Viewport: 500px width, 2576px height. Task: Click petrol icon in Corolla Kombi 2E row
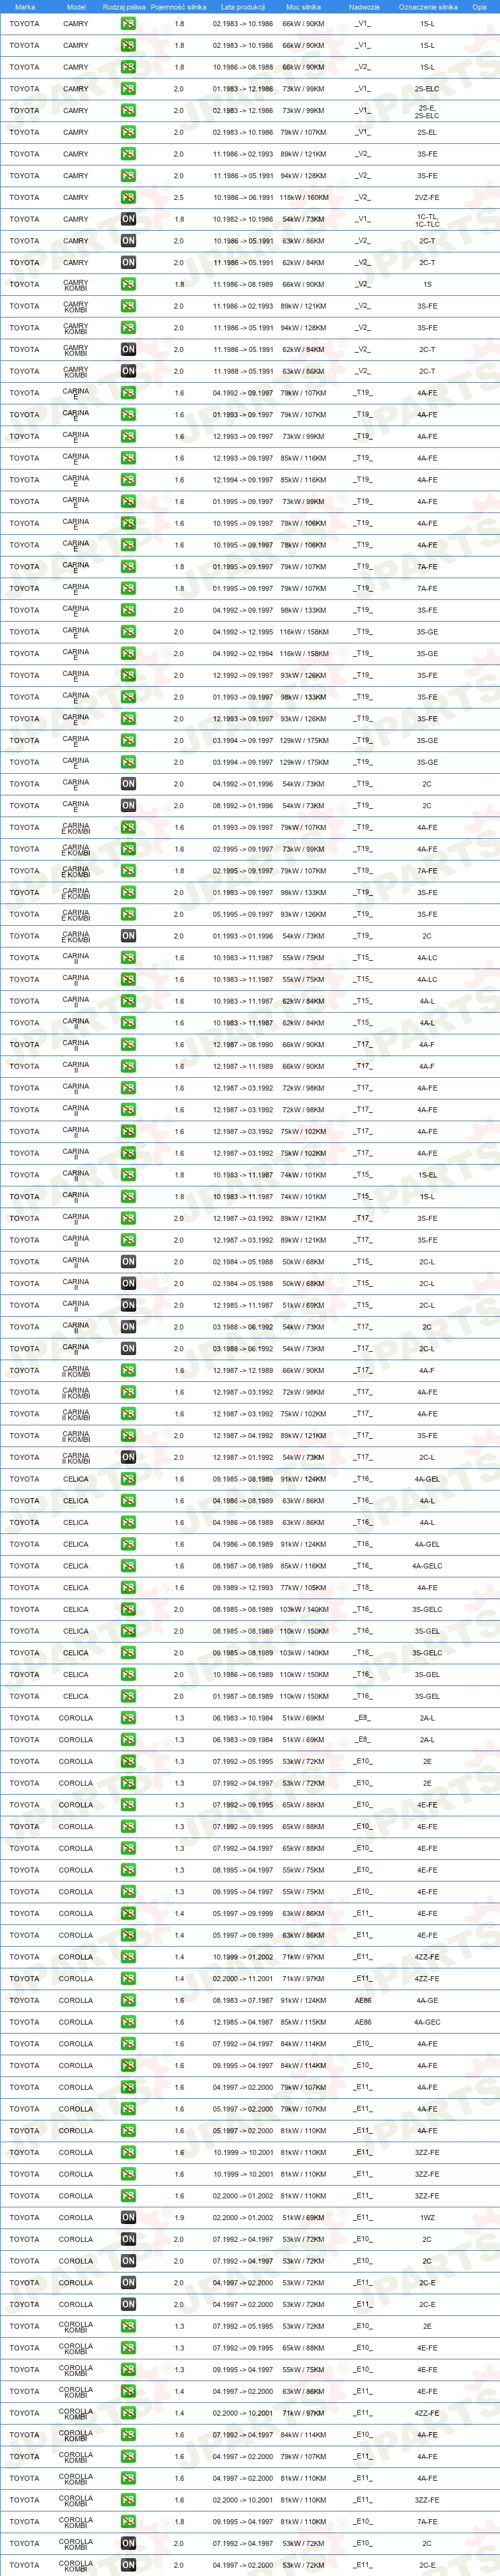[x=128, y=2326]
